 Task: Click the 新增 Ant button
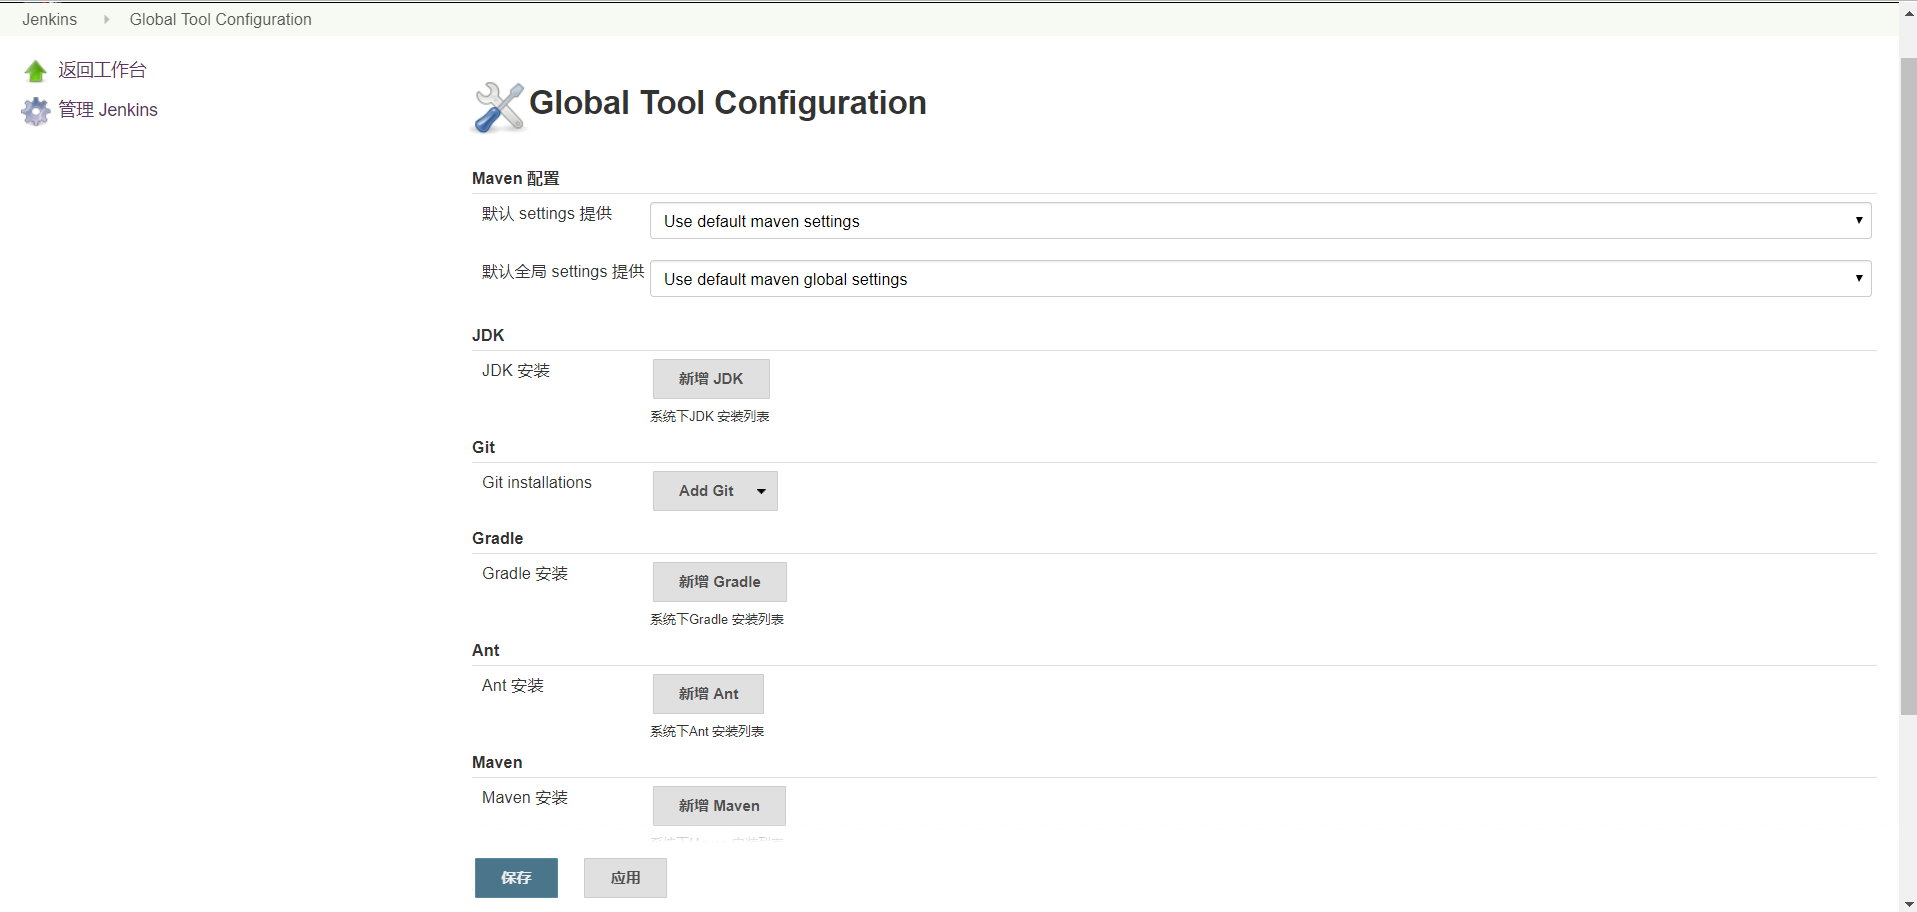pos(708,694)
